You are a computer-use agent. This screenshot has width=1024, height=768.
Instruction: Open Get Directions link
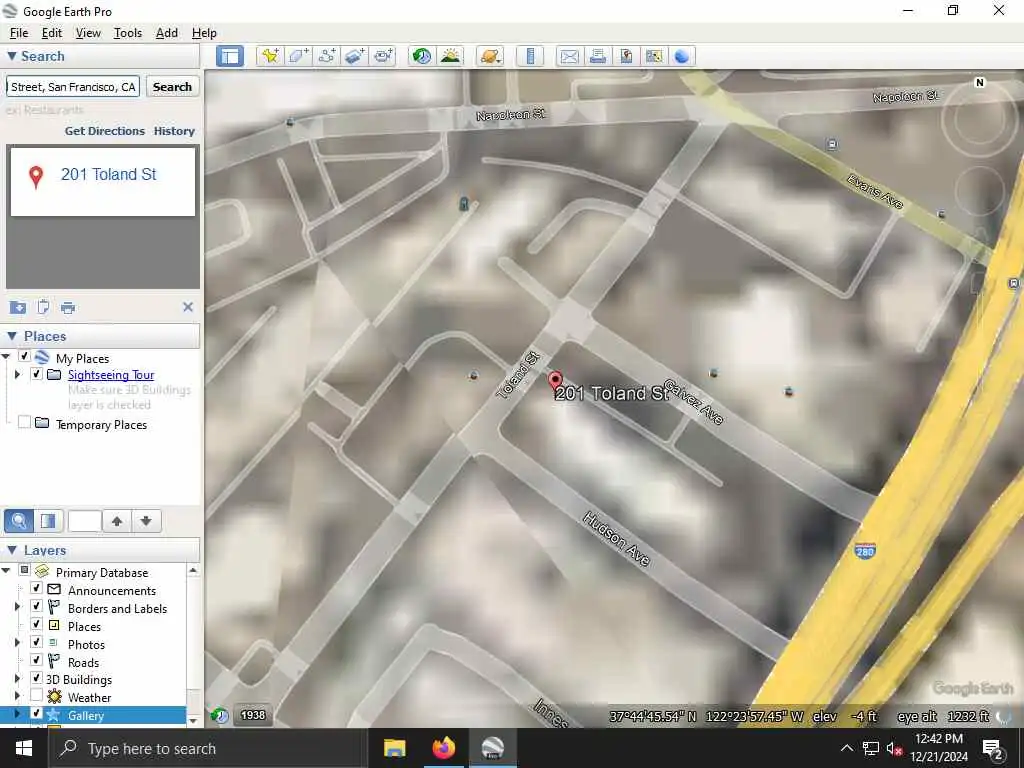click(104, 131)
